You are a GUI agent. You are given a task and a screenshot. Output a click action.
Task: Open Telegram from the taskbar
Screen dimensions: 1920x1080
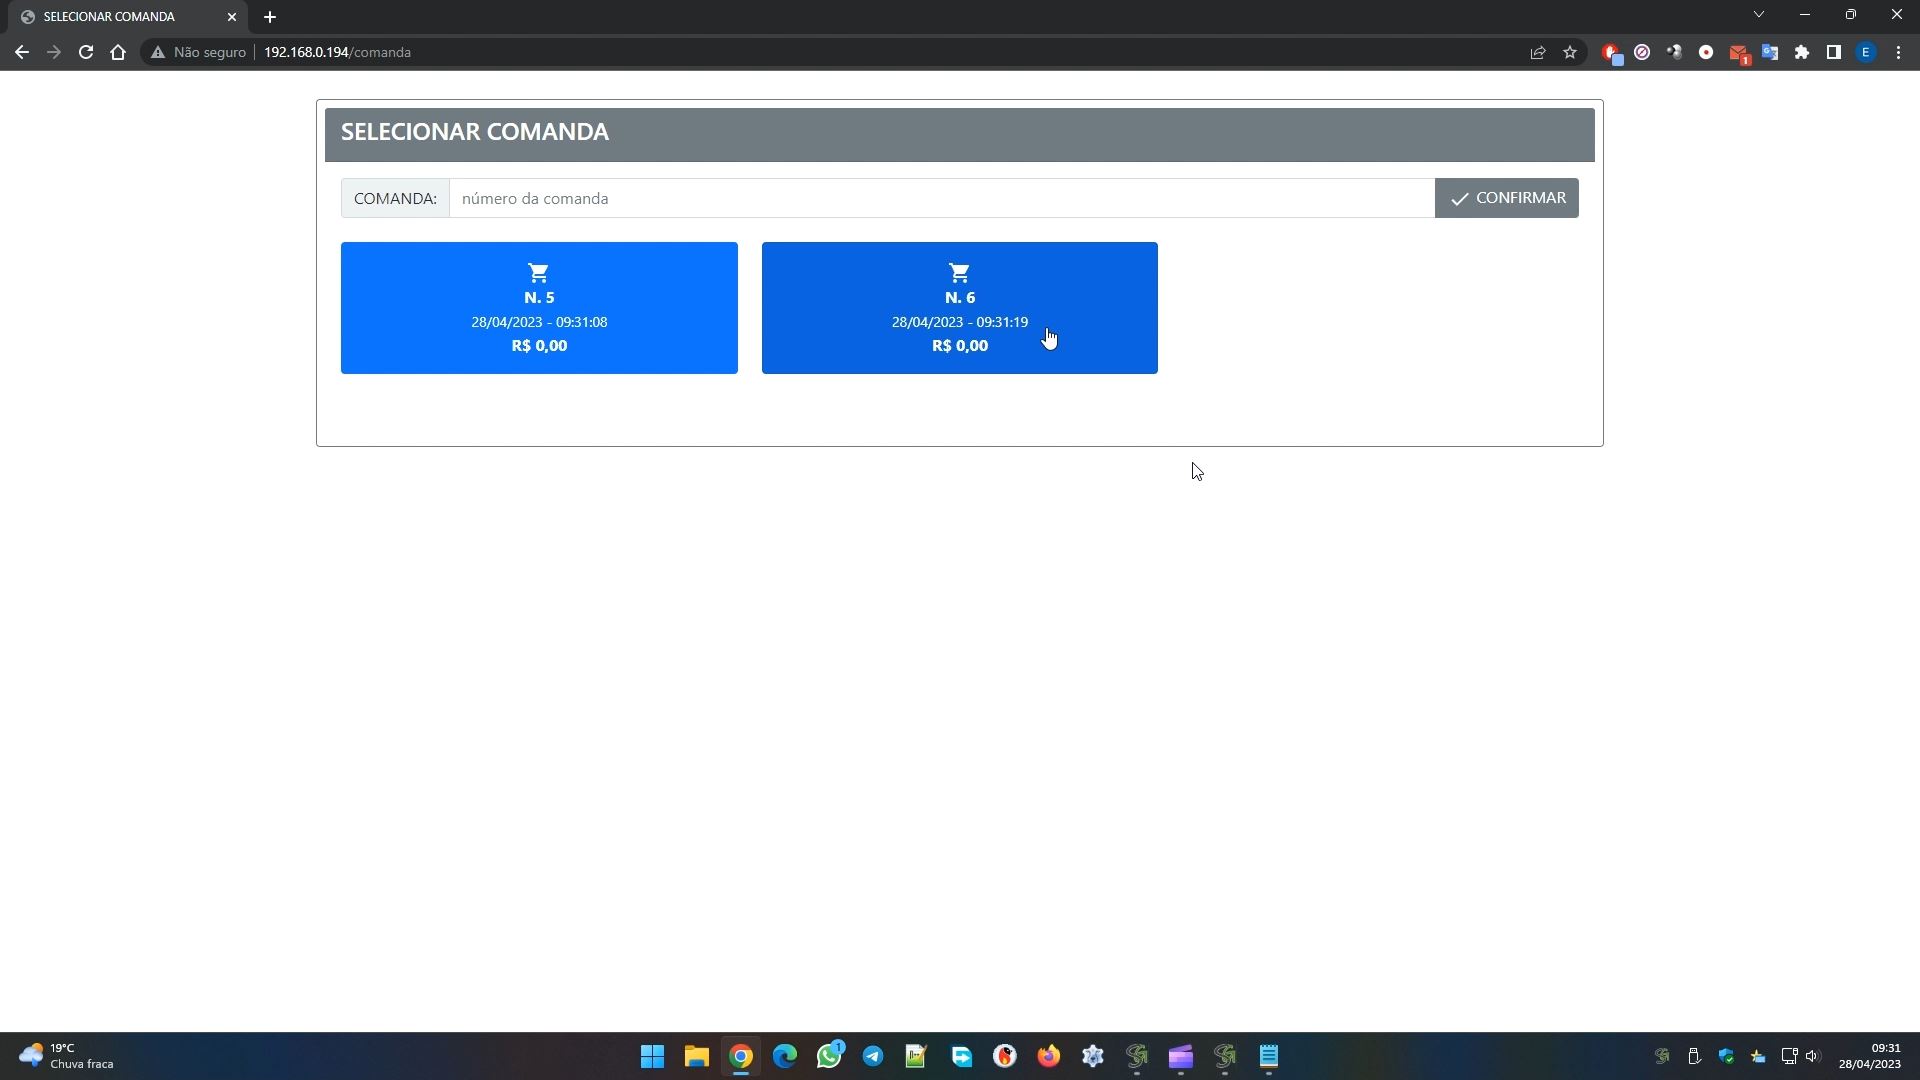pos(873,1056)
